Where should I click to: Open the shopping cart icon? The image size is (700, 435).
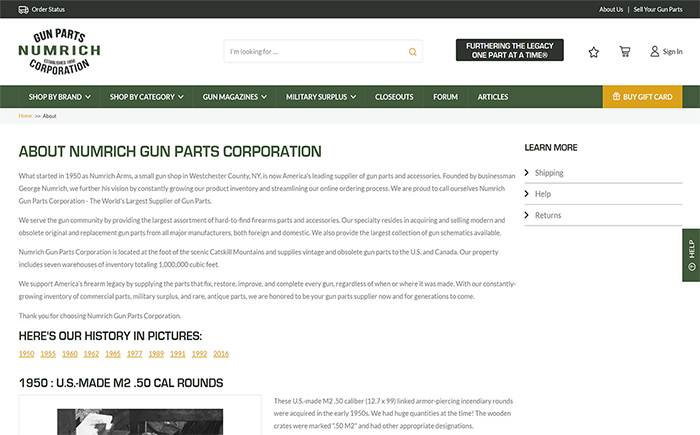click(625, 51)
